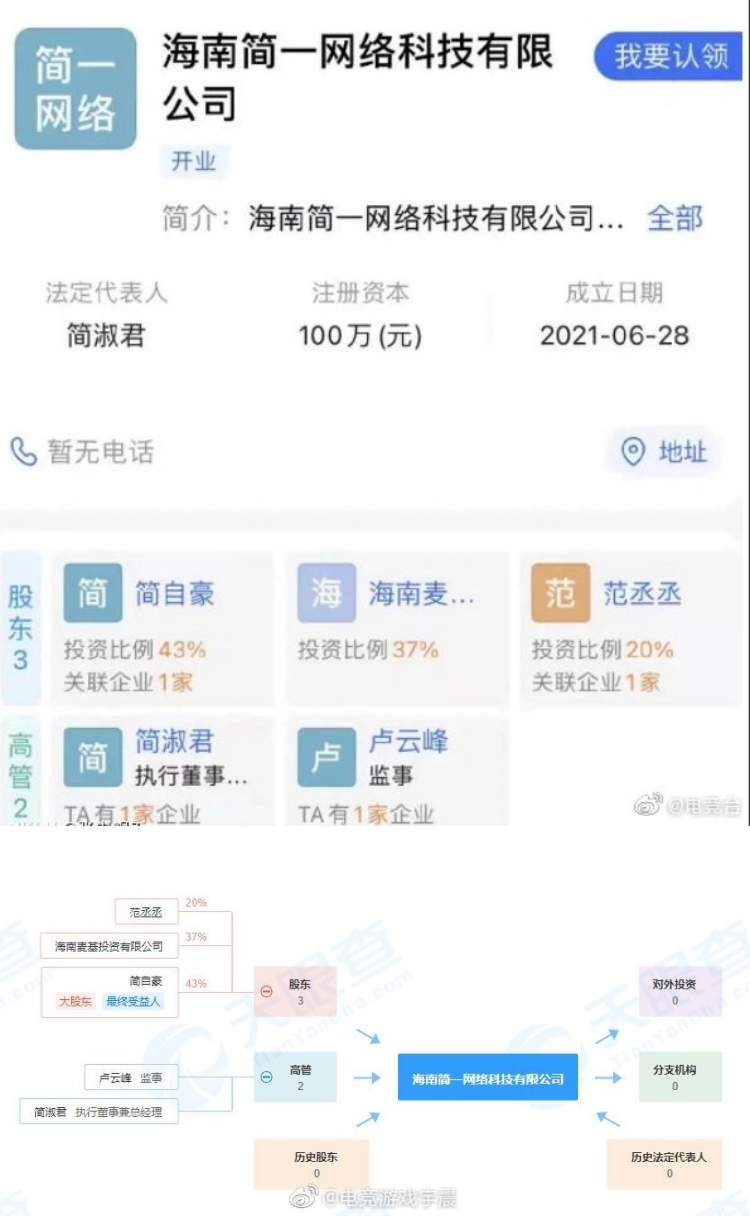Click the phone icon beside 暂无电话
The image size is (750, 1216).
pyautogui.click(x=24, y=452)
